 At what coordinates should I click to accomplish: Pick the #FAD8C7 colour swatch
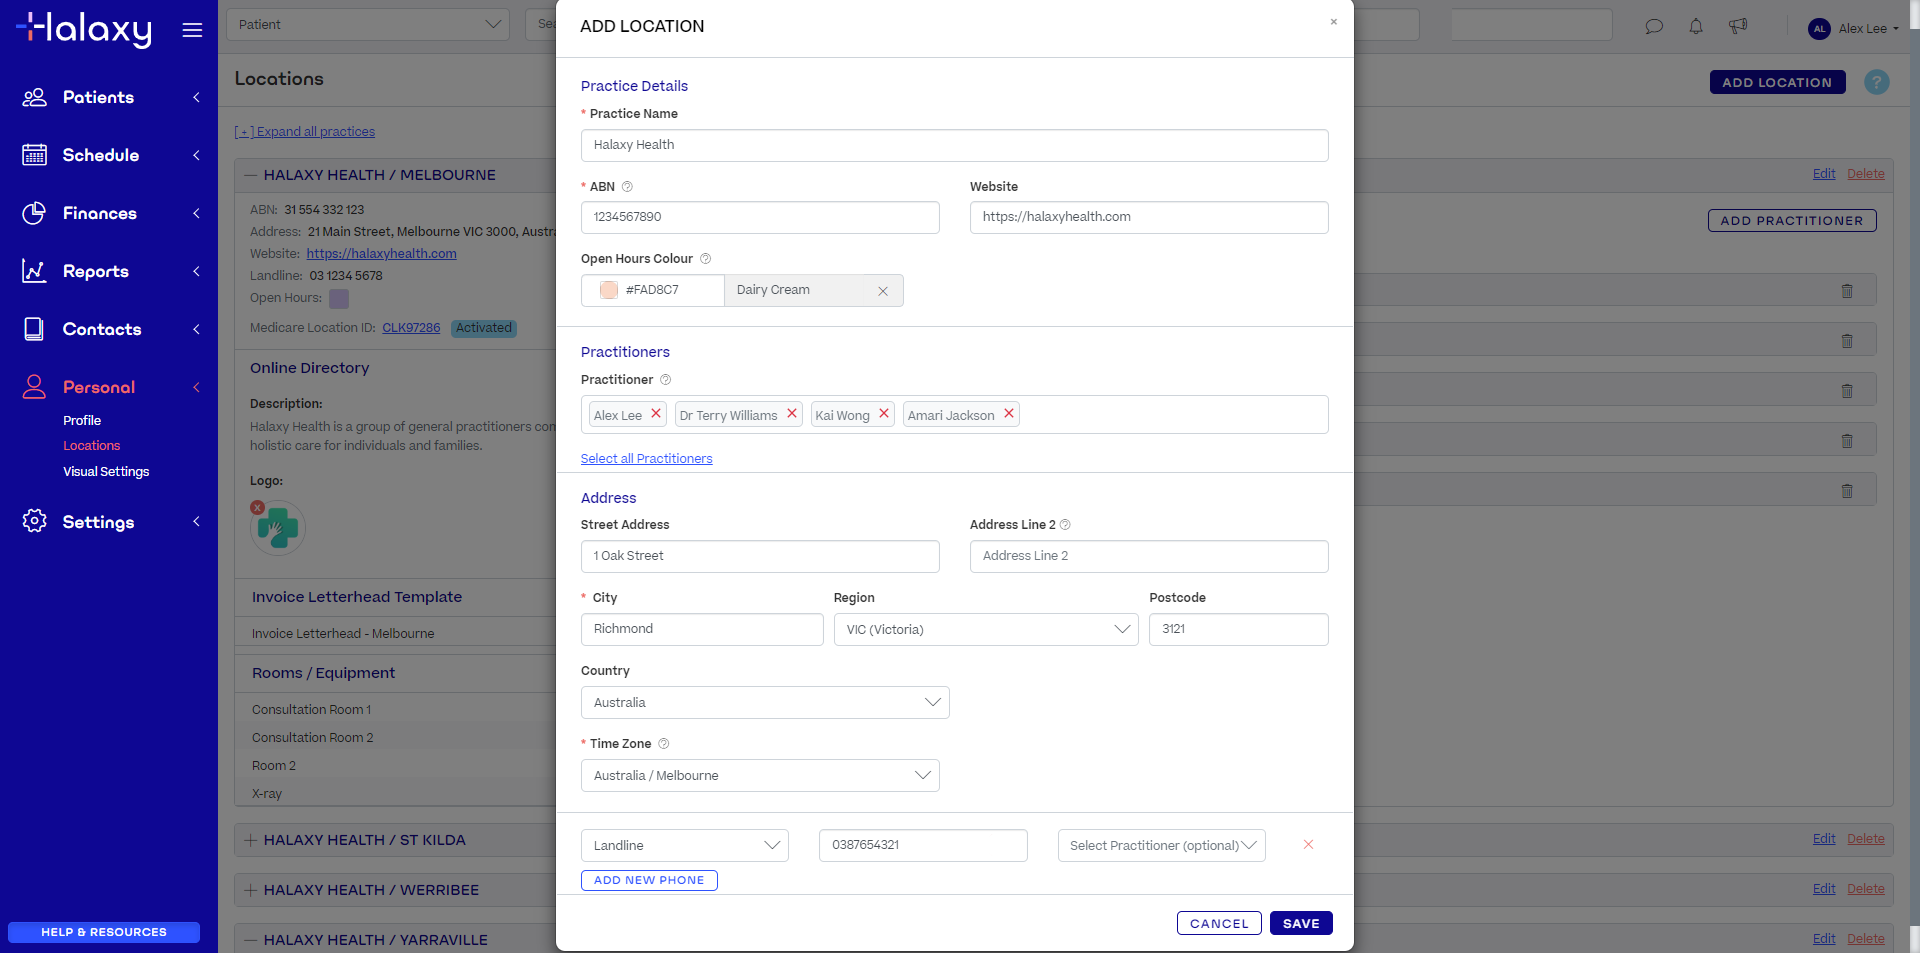[609, 290]
